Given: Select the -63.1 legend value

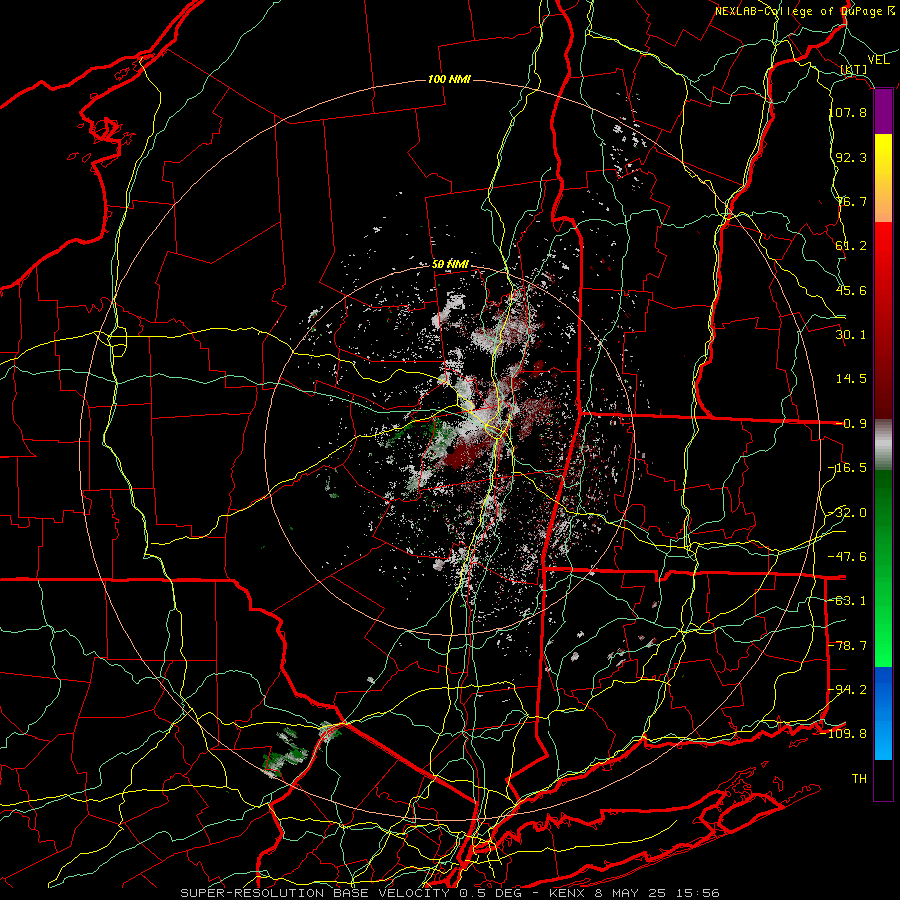Looking at the screenshot, I should click(847, 601).
